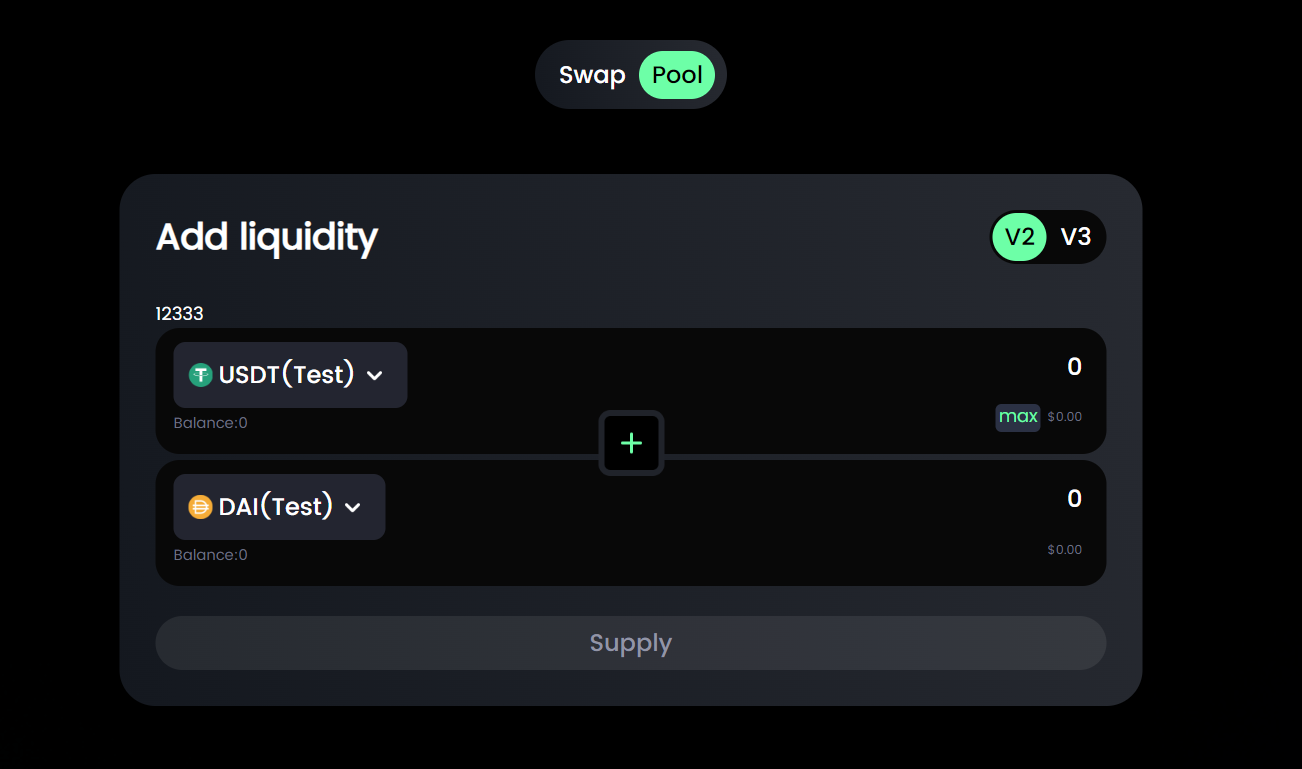
Task: Toggle liquidity version to V3
Action: pyautogui.click(x=1075, y=237)
